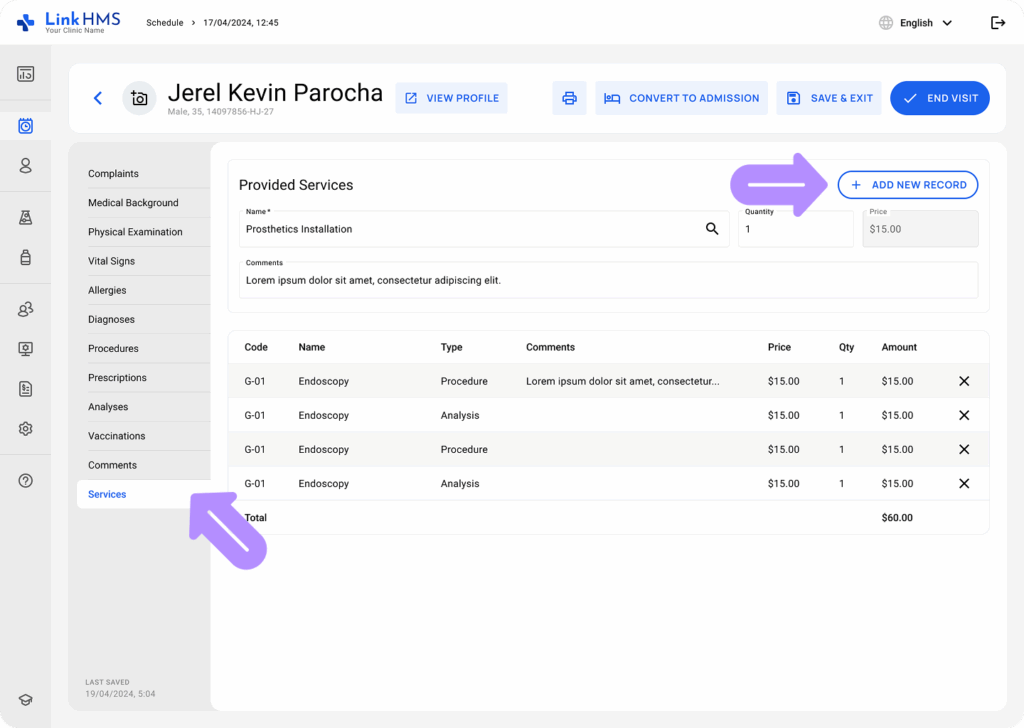Open the patients person icon in sidebar
This screenshot has height=728, width=1024.
pos(26,166)
